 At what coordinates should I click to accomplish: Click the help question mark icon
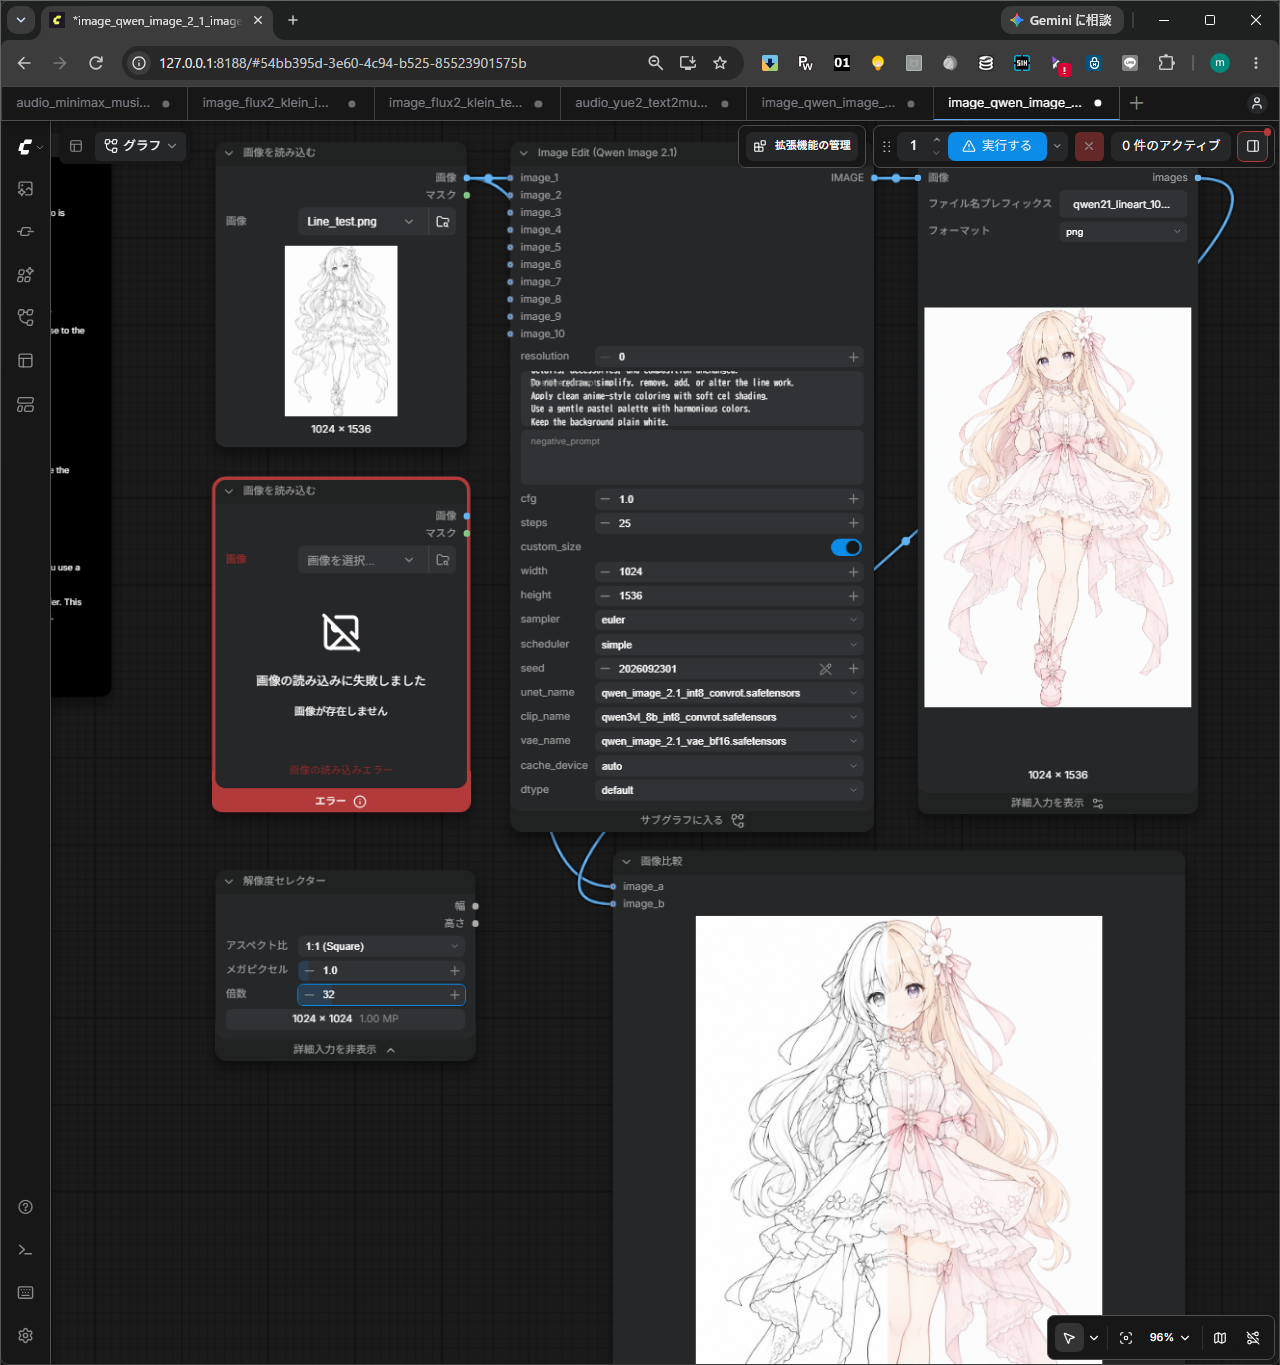26,1207
